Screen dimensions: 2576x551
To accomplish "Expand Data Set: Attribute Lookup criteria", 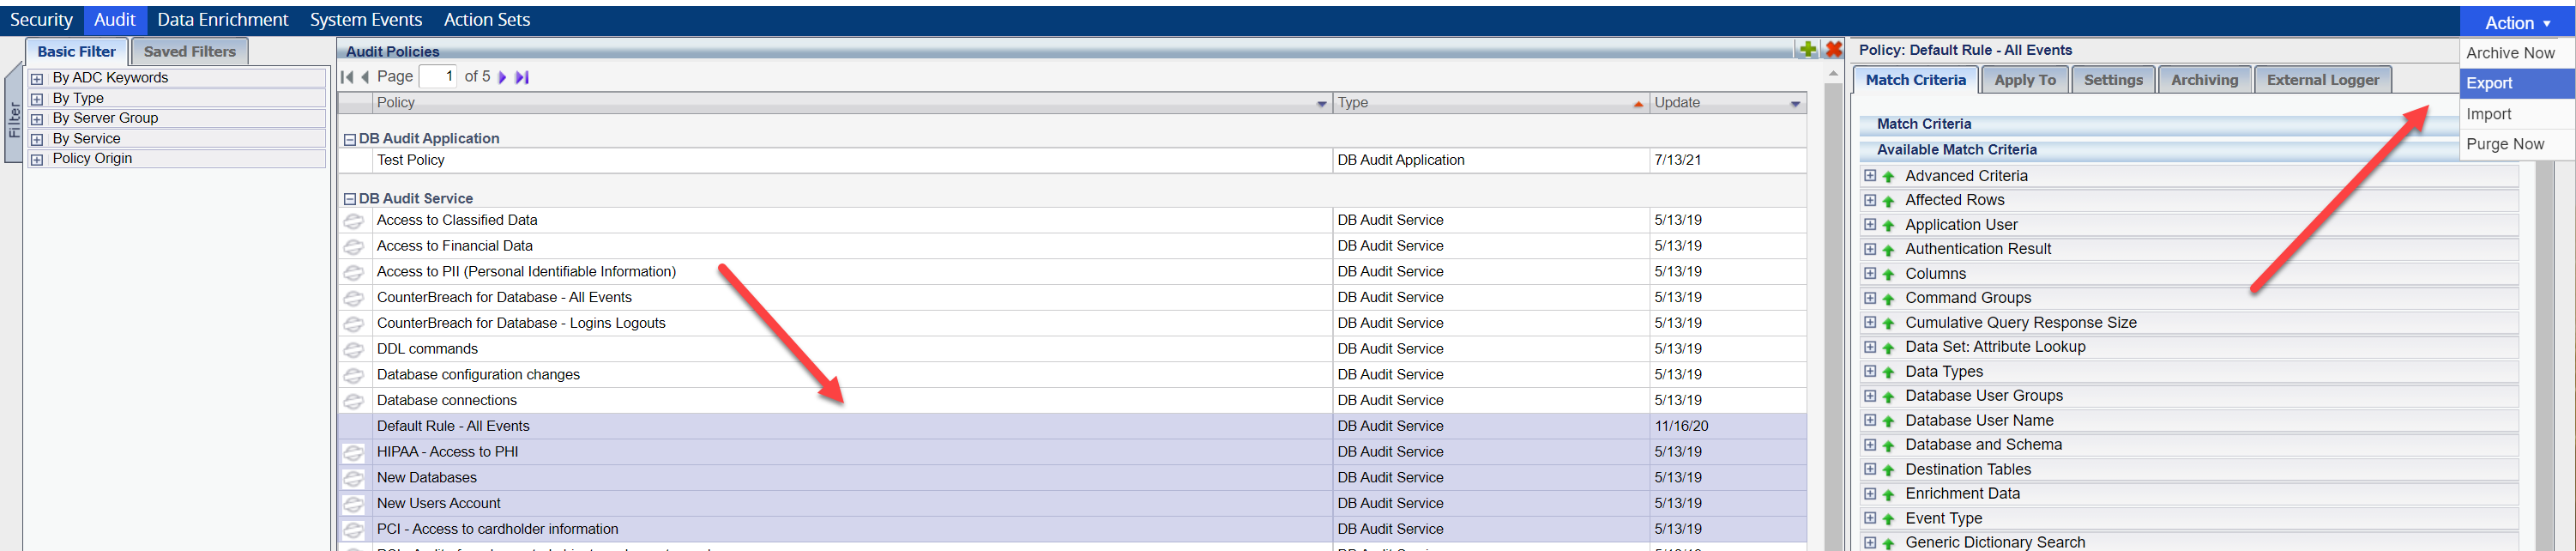I will [x=1869, y=346].
